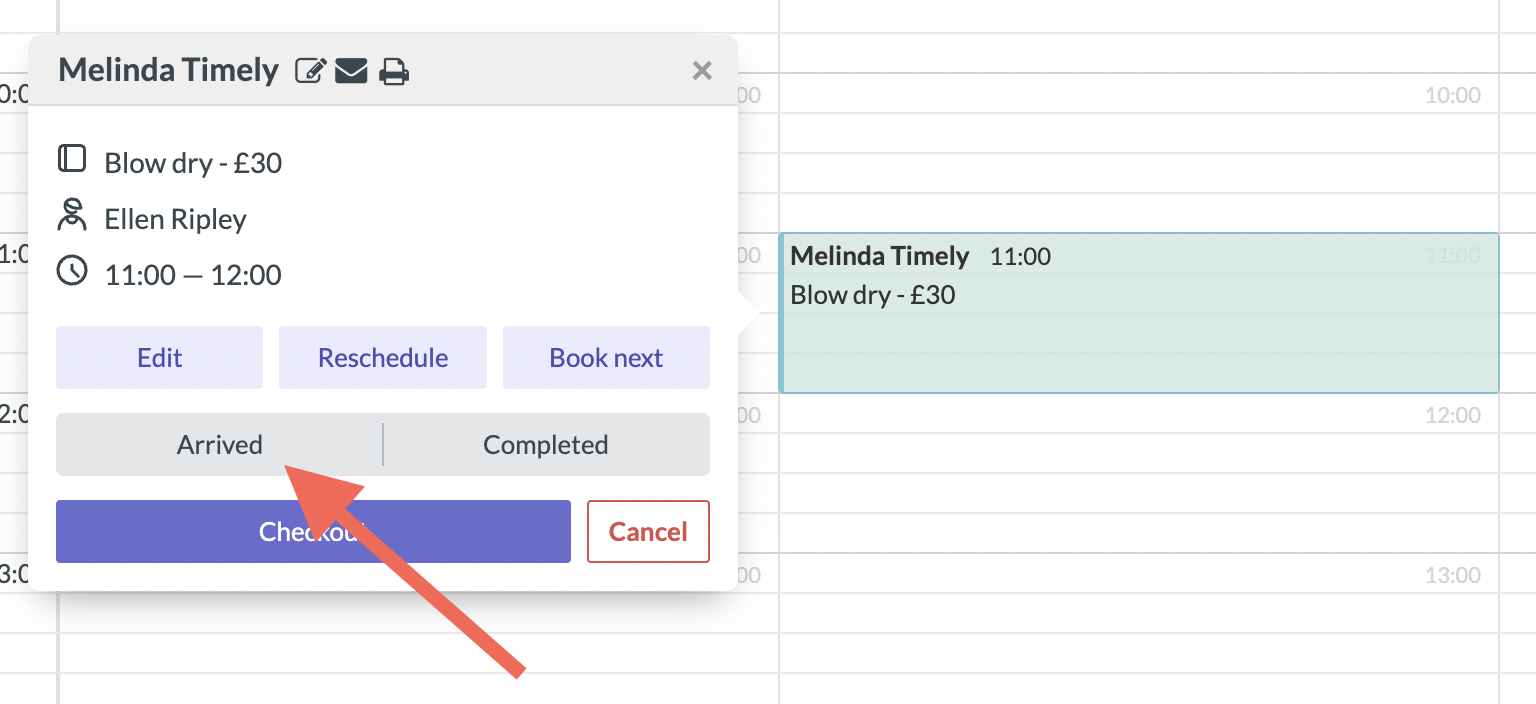Select the Melinda Timely popup title
This screenshot has height=704, width=1536.
(168, 70)
